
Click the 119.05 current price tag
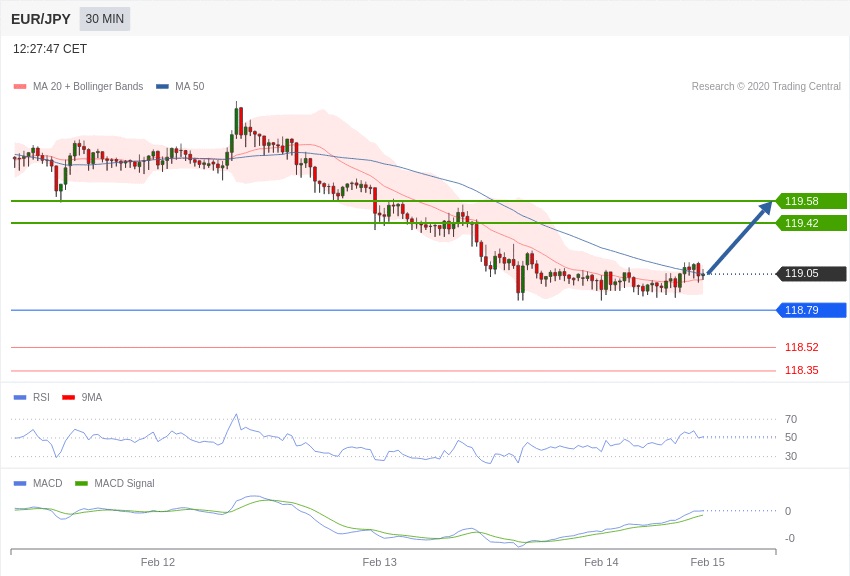811,274
